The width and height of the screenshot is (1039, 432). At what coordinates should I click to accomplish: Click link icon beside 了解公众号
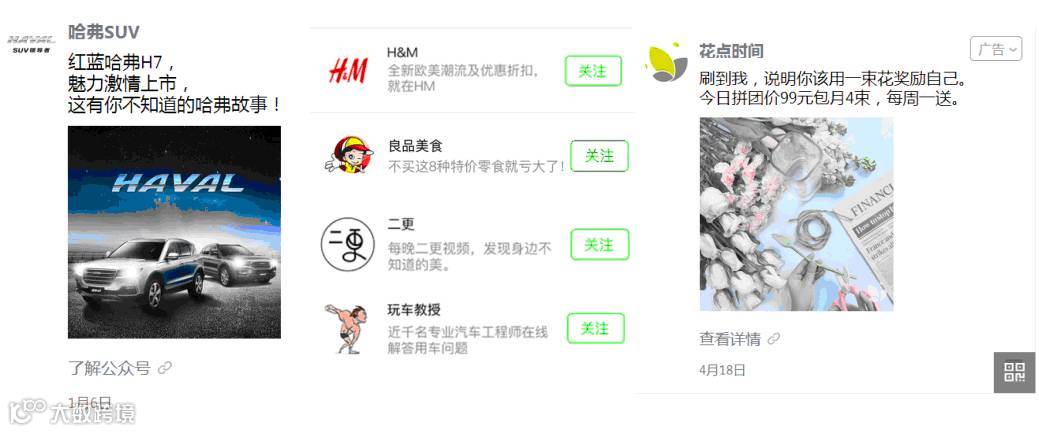(x=166, y=368)
